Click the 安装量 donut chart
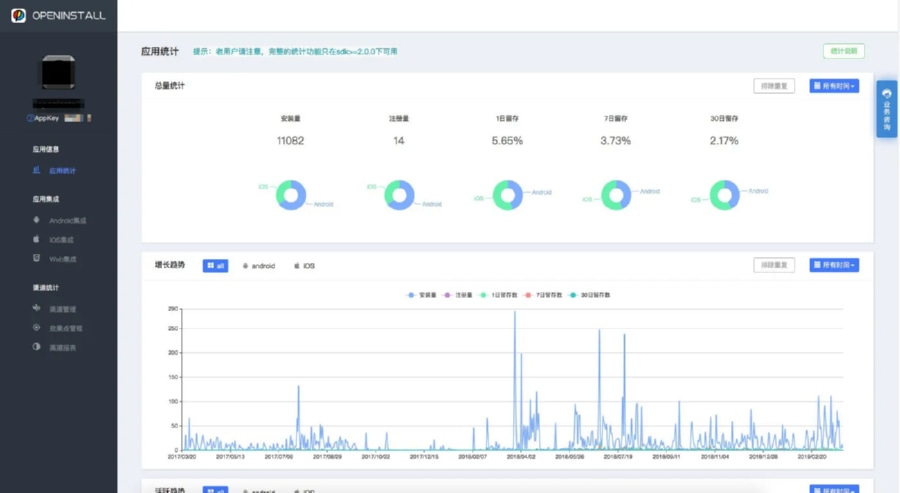The width and height of the screenshot is (900, 493). [x=291, y=195]
